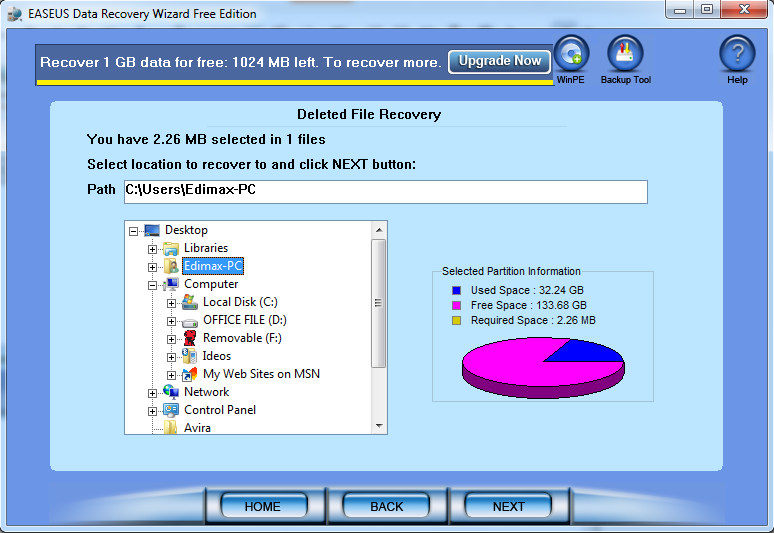Click the BACK button
The height and width of the screenshot is (533, 774).
tap(386, 506)
